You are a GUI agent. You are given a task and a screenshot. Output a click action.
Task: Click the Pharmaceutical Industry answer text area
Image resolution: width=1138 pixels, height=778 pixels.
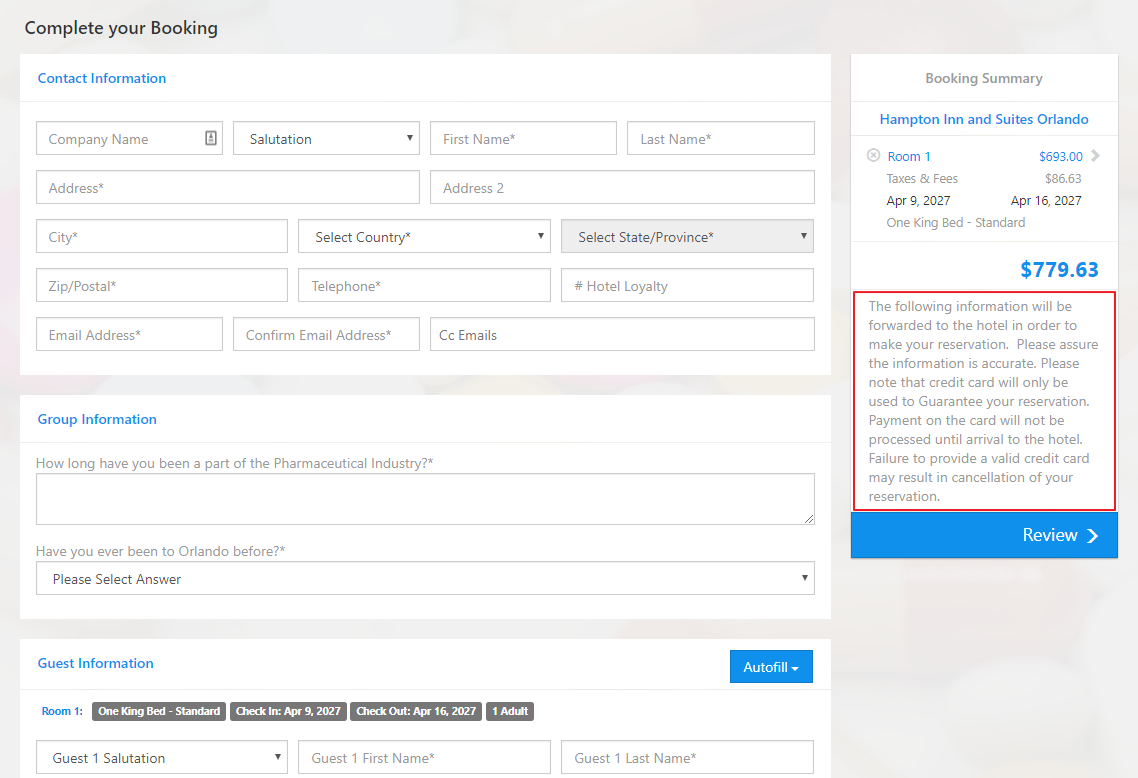(425, 499)
